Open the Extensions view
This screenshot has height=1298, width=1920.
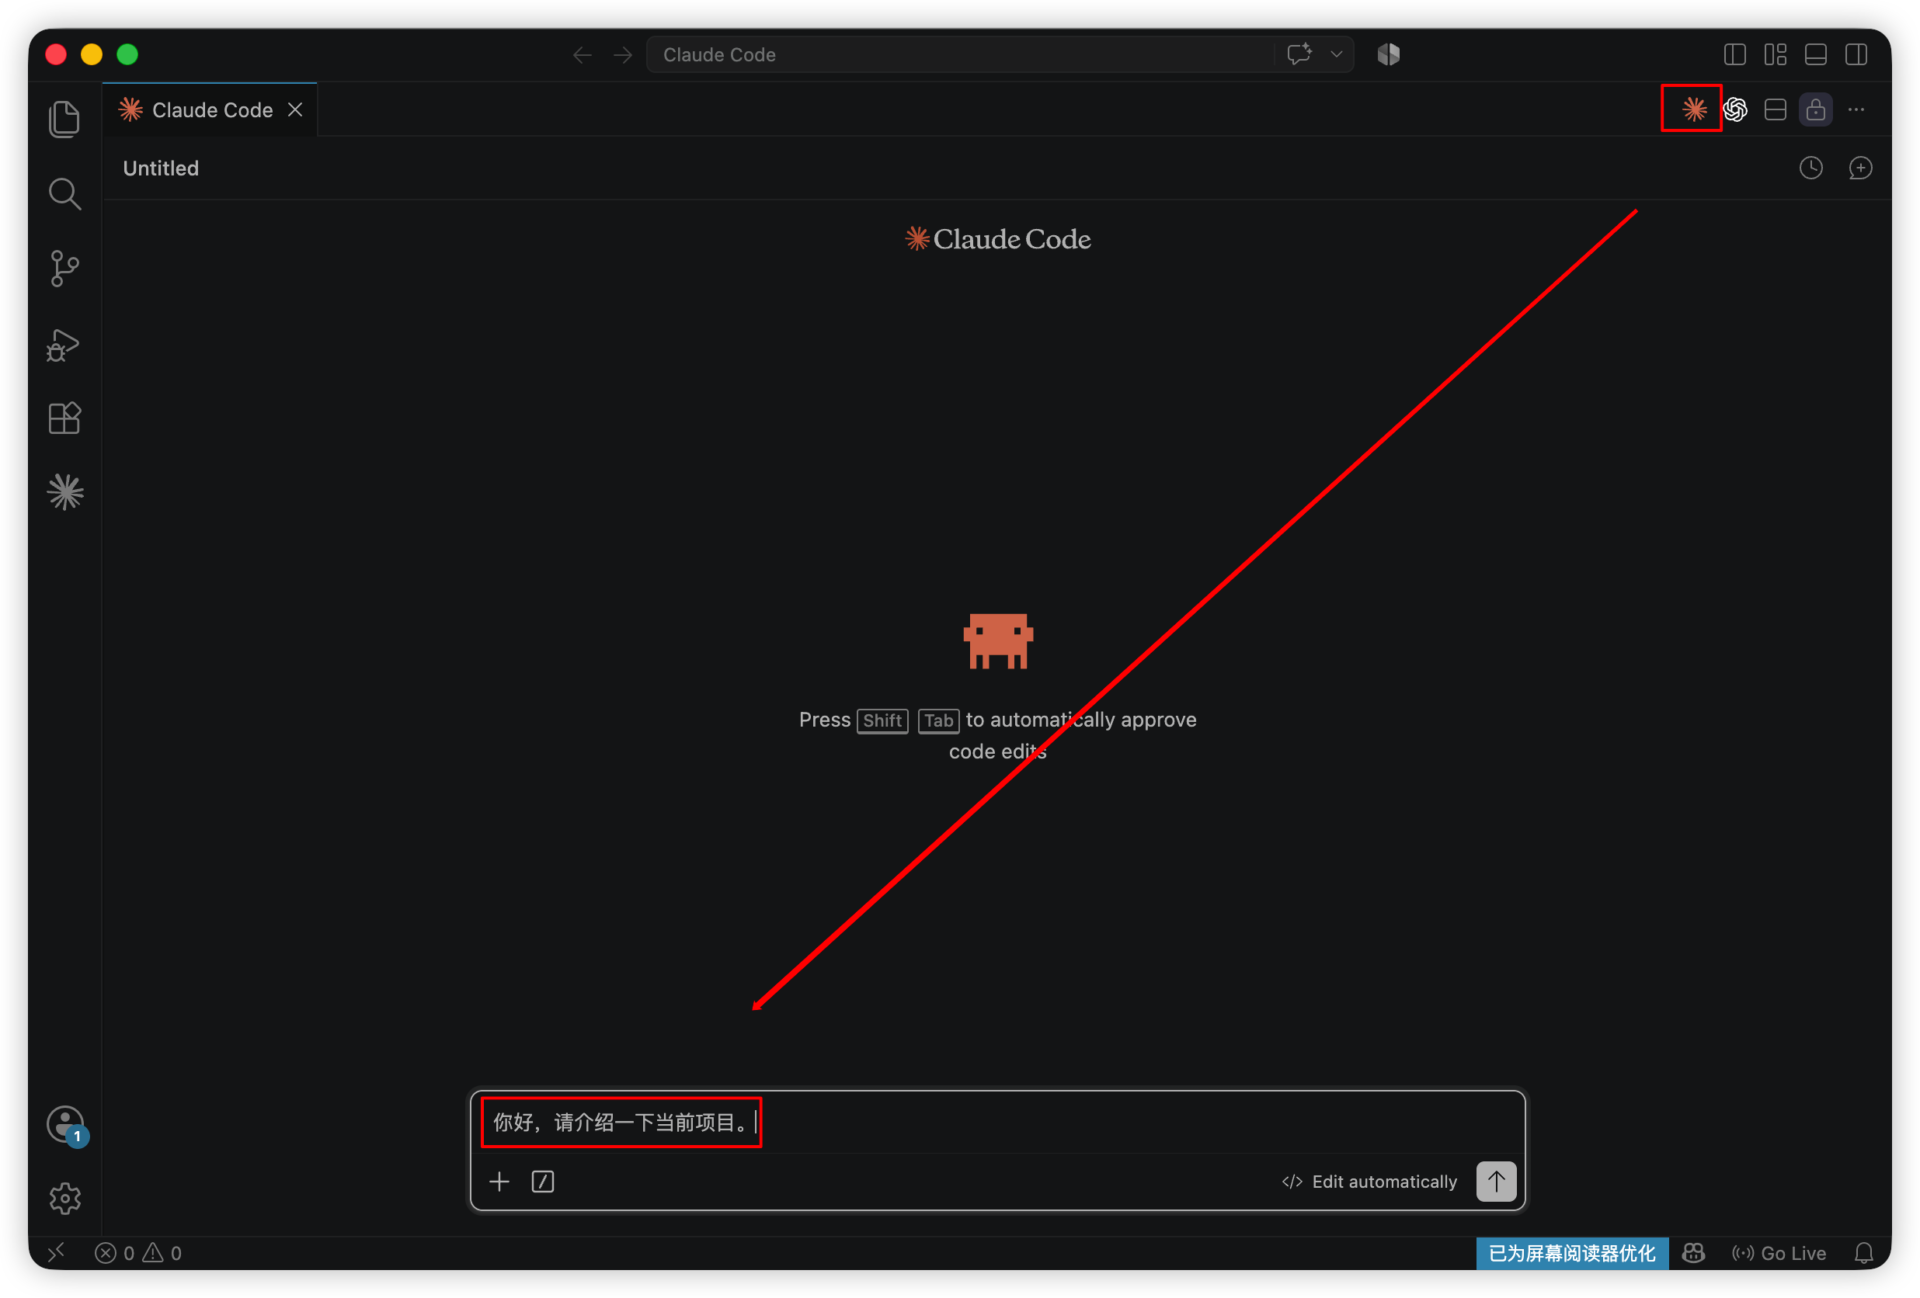pos(65,418)
